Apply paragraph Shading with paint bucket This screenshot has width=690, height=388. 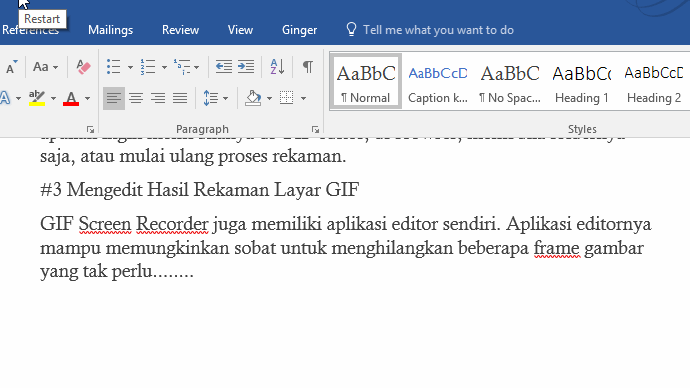click(253, 98)
